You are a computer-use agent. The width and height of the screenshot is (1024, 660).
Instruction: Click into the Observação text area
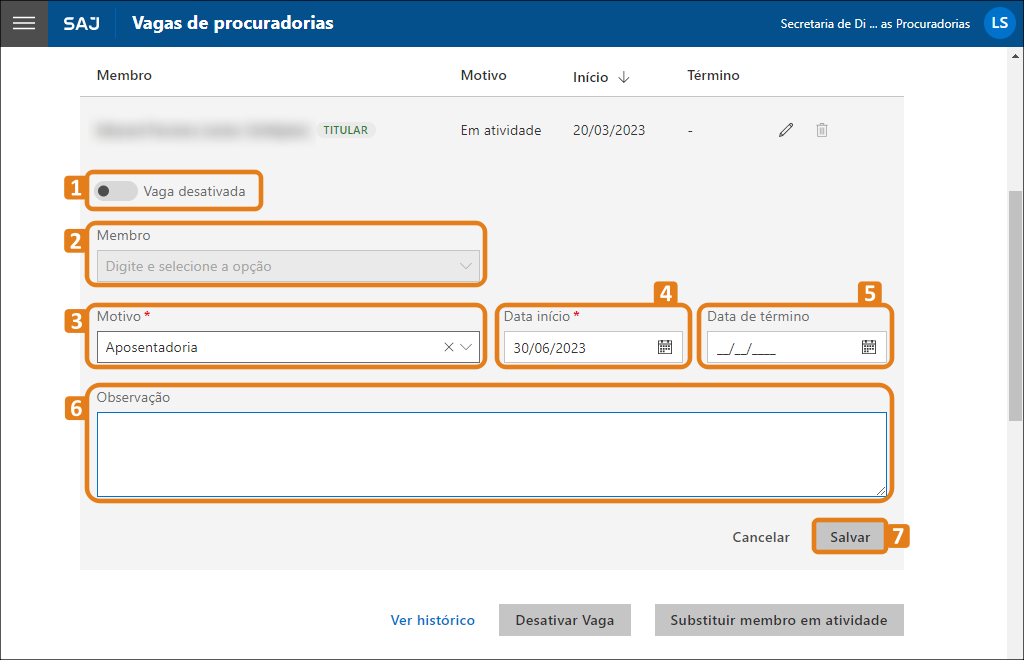[491, 454]
